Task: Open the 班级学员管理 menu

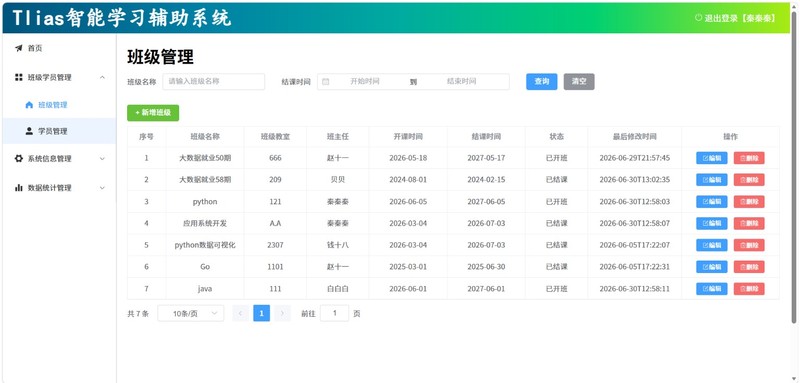Action: point(59,78)
